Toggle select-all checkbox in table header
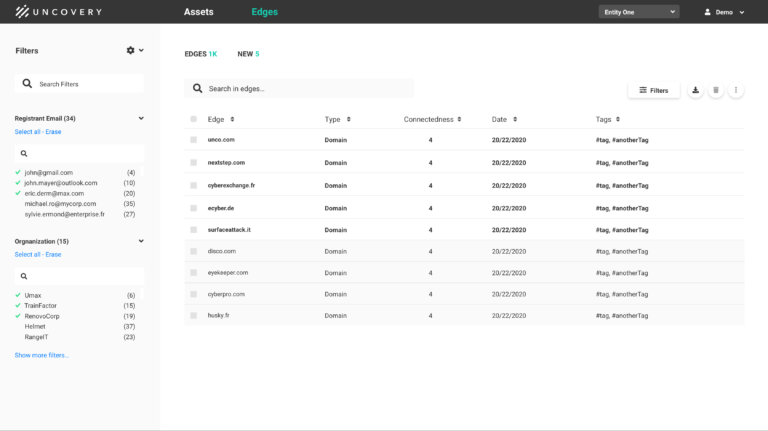768x431 pixels. tap(193, 119)
